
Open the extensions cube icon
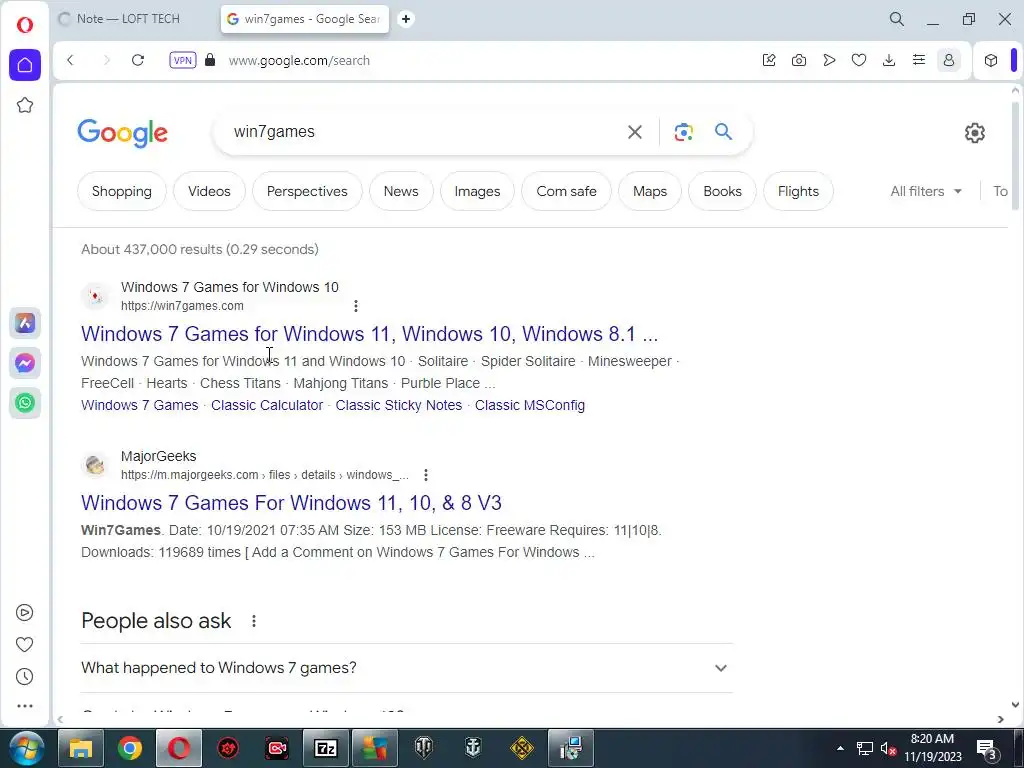click(991, 60)
